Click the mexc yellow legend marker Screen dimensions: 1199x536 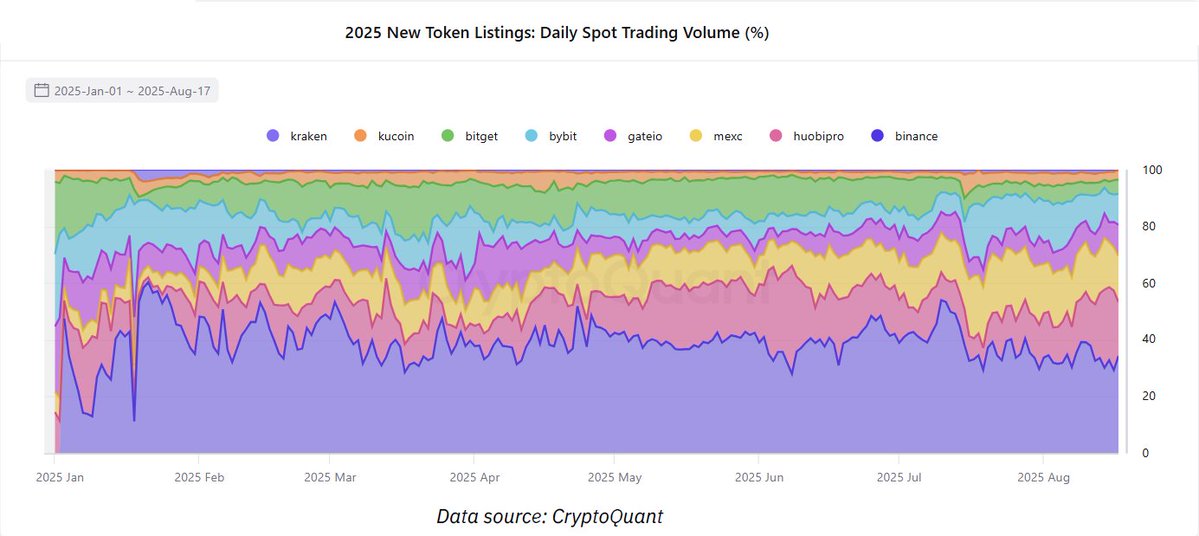[x=696, y=136]
